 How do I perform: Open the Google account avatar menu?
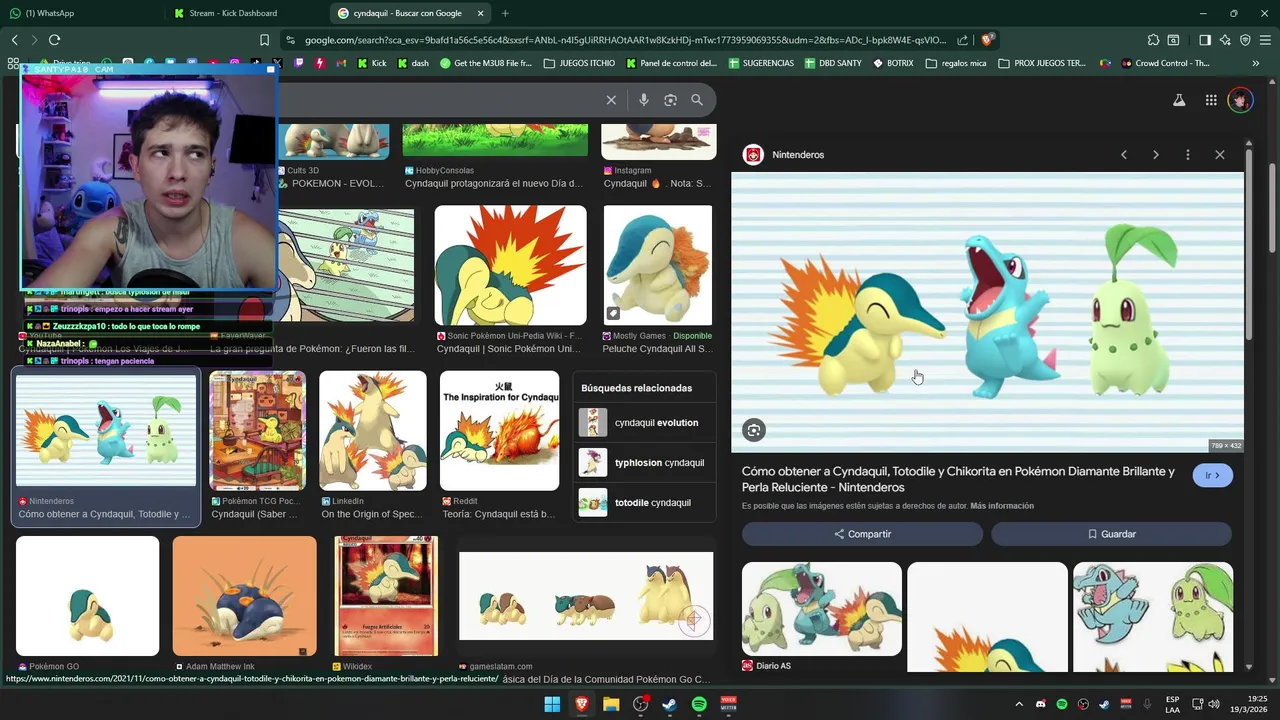[1241, 100]
